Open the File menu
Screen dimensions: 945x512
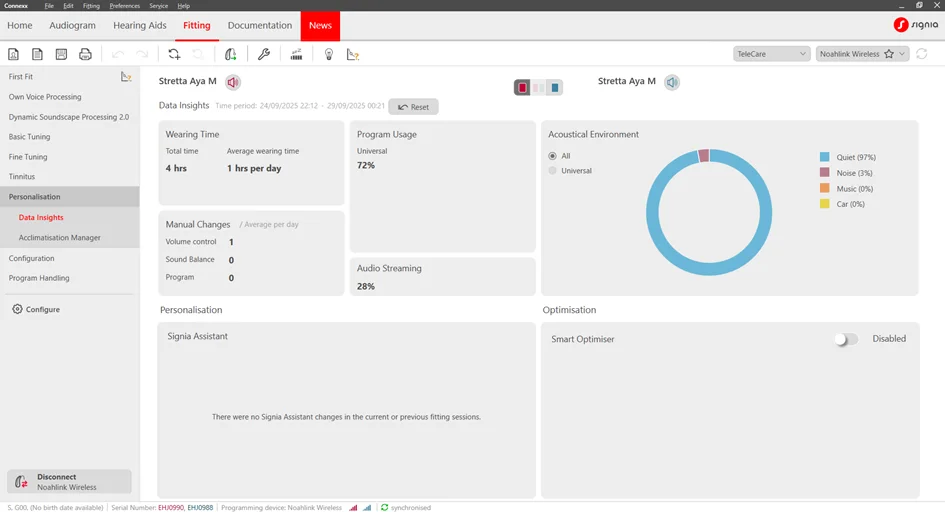49,5
